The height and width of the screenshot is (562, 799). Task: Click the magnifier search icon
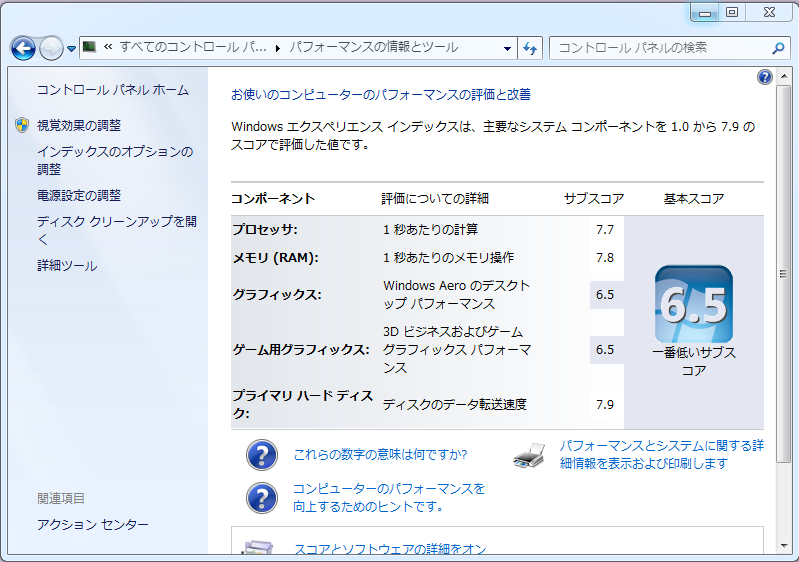click(x=778, y=48)
